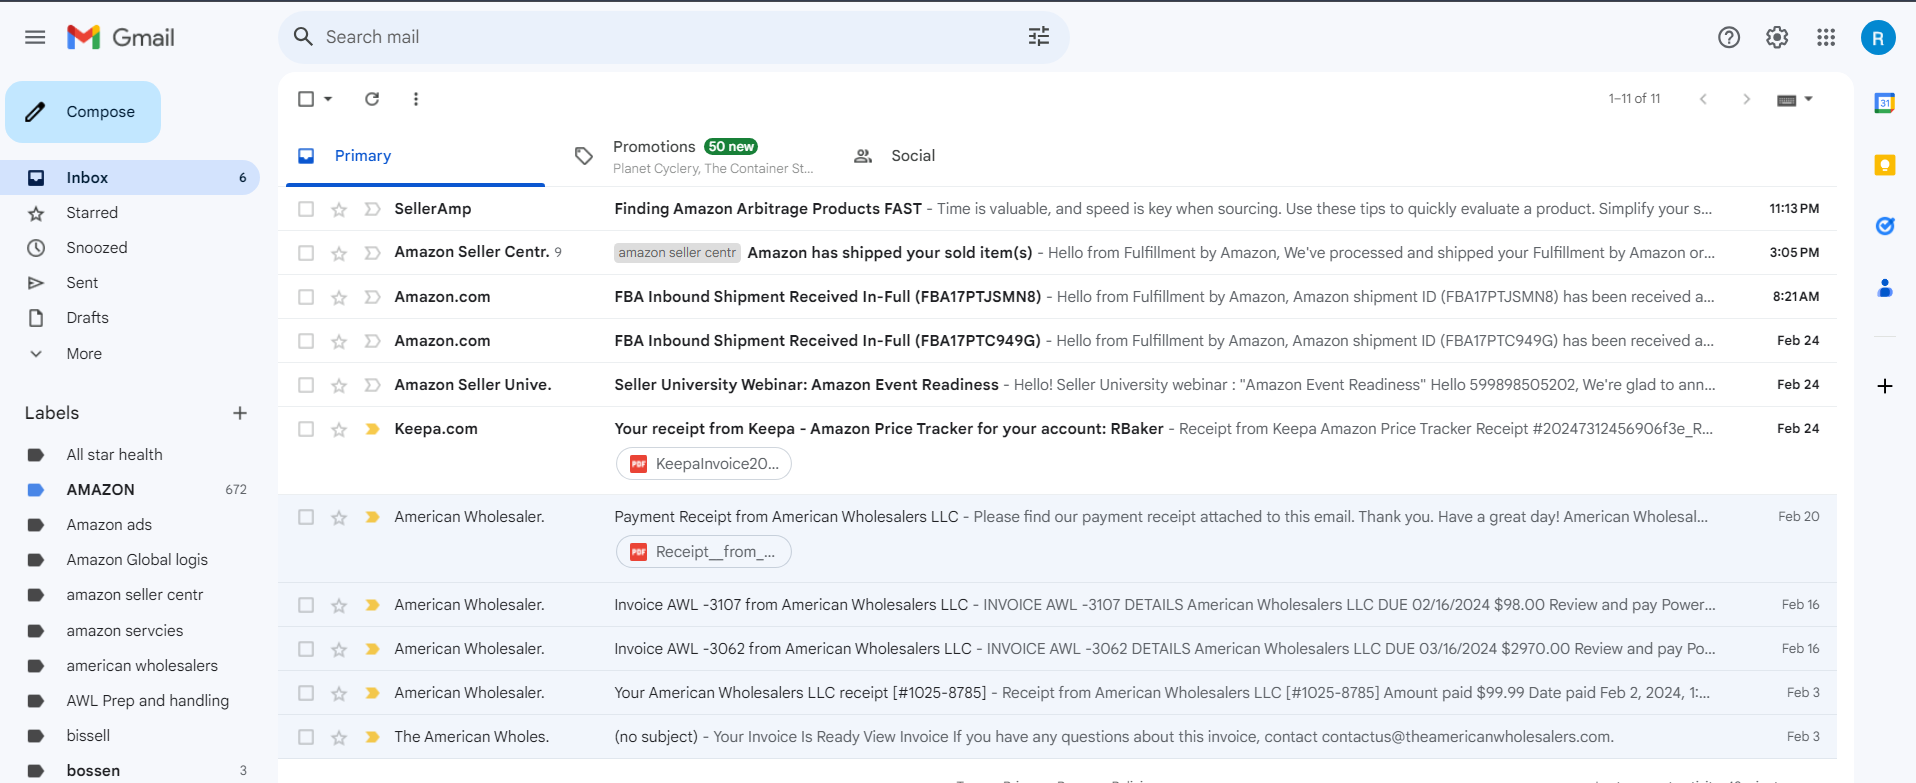This screenshot has height=783, width=1916.
Task: Select the Amazon Seller Centr. email checkbox
Action: click(306, 253)
